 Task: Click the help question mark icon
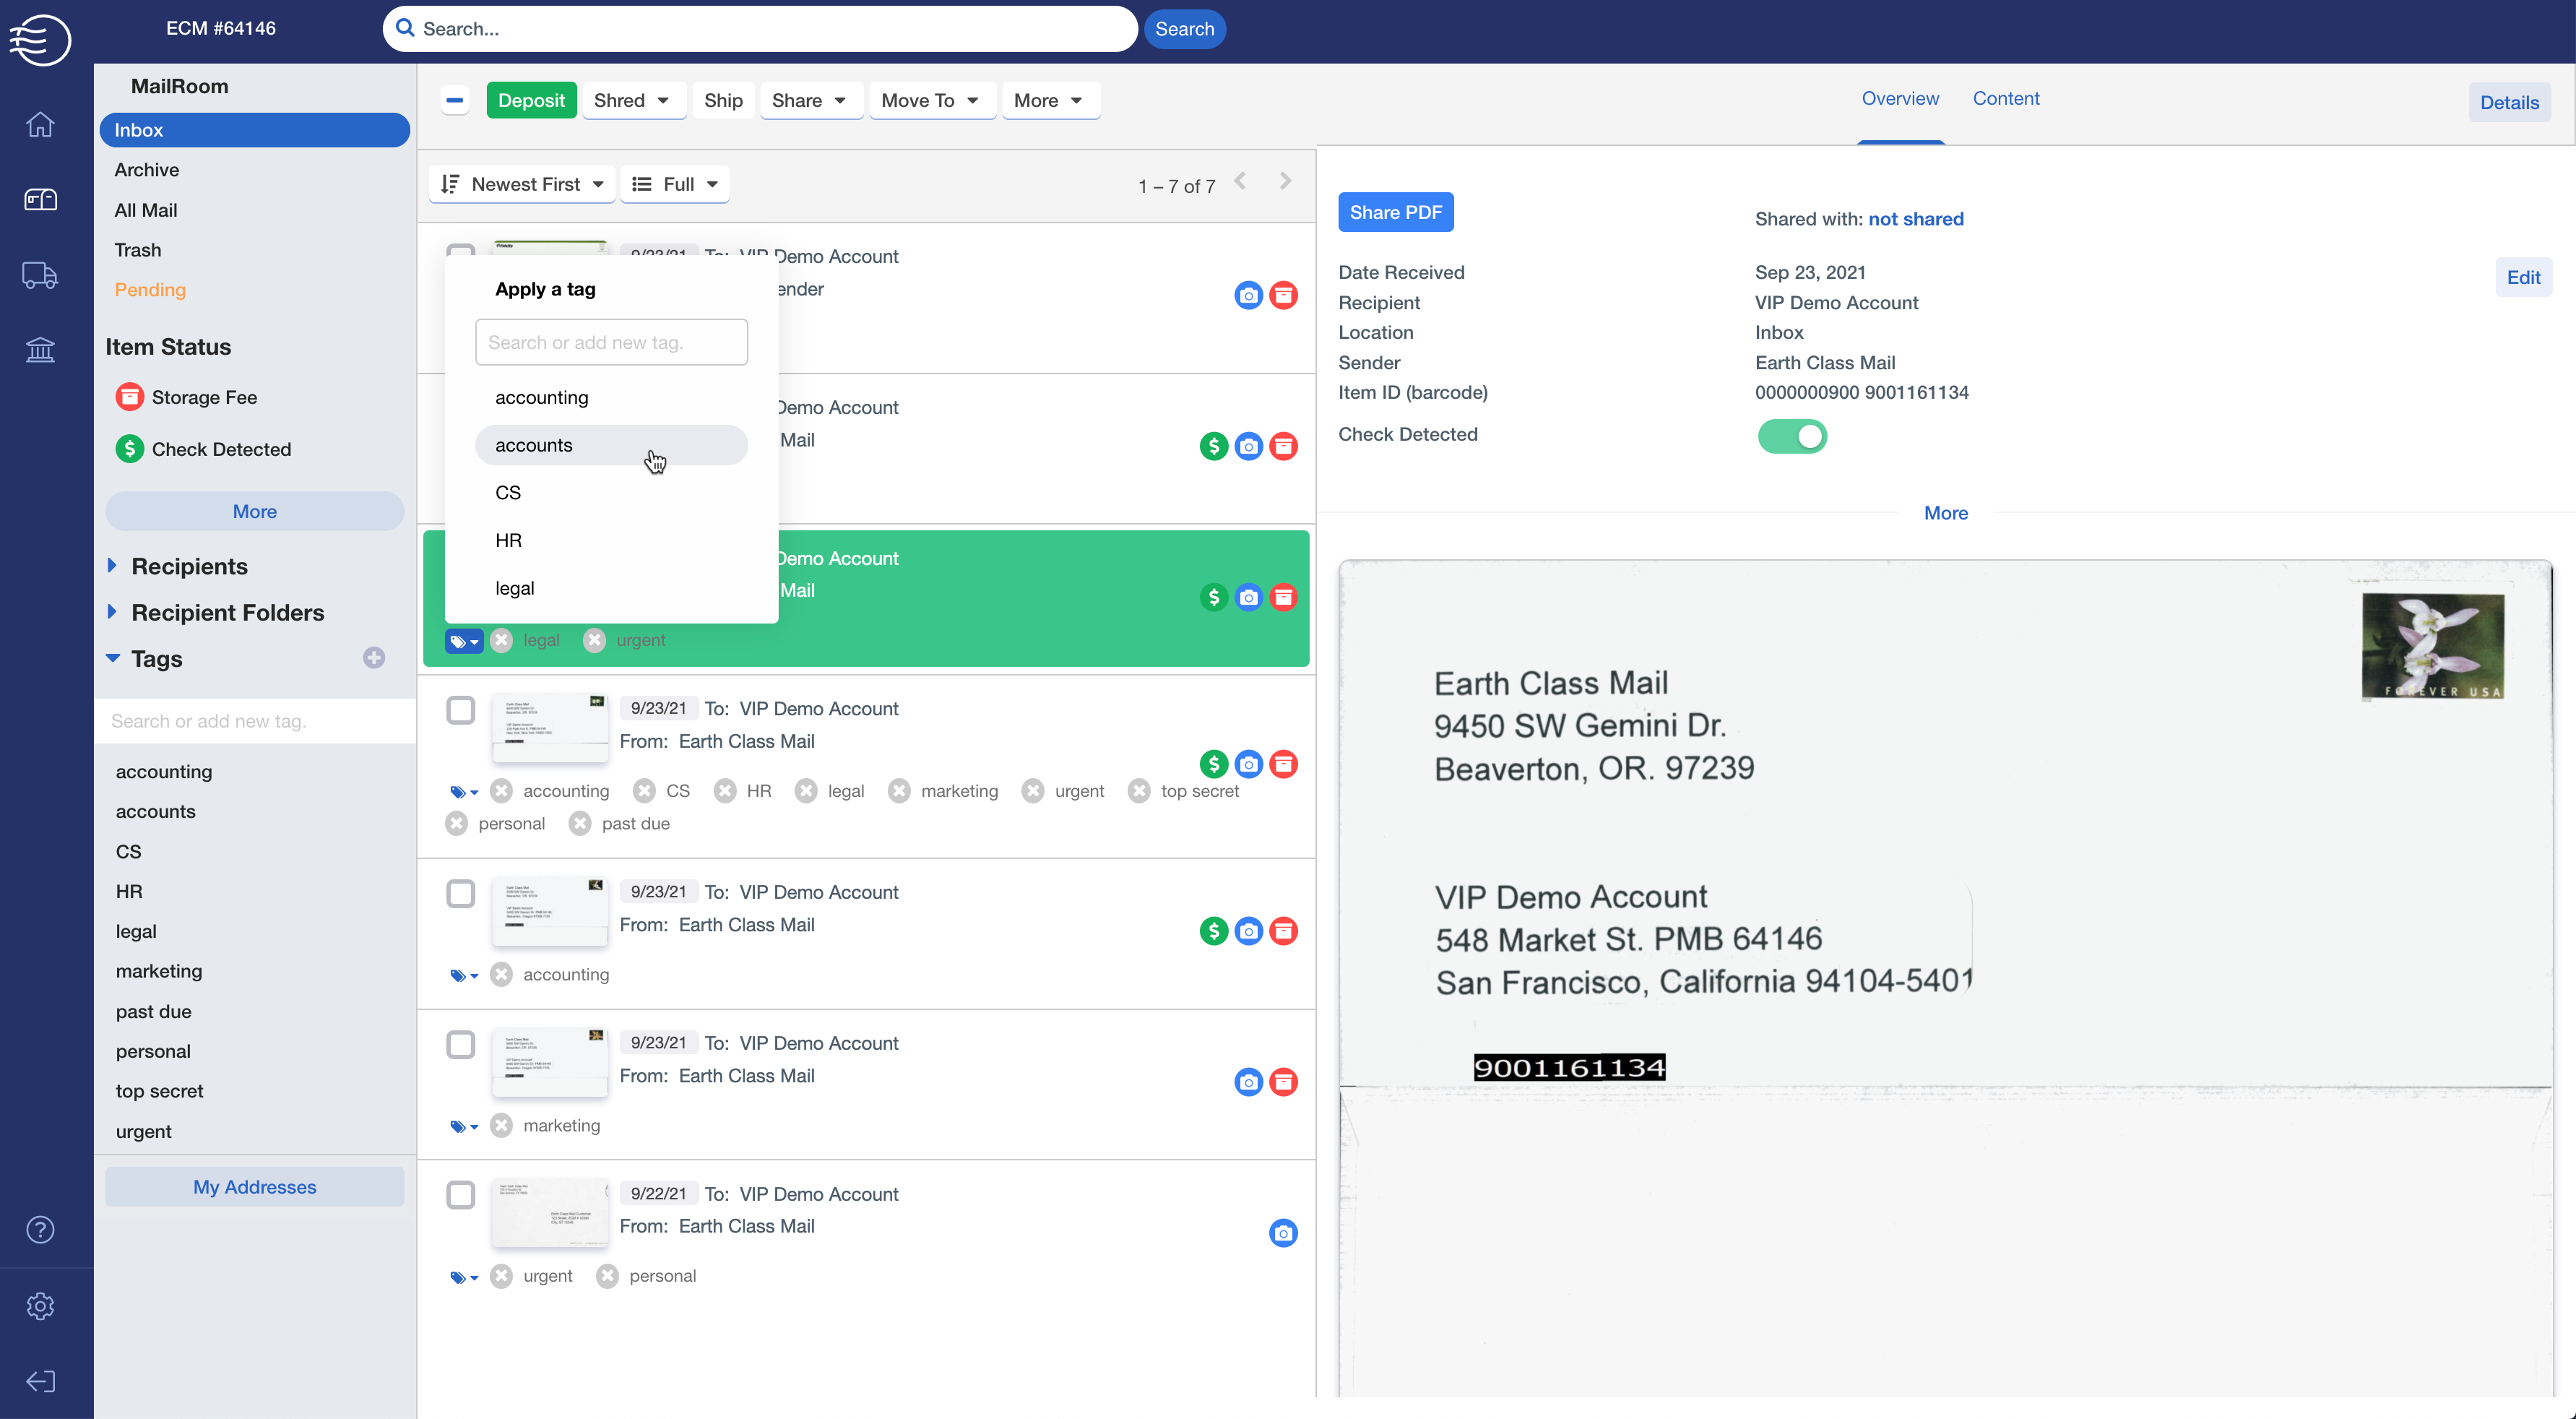point(40,1230)
